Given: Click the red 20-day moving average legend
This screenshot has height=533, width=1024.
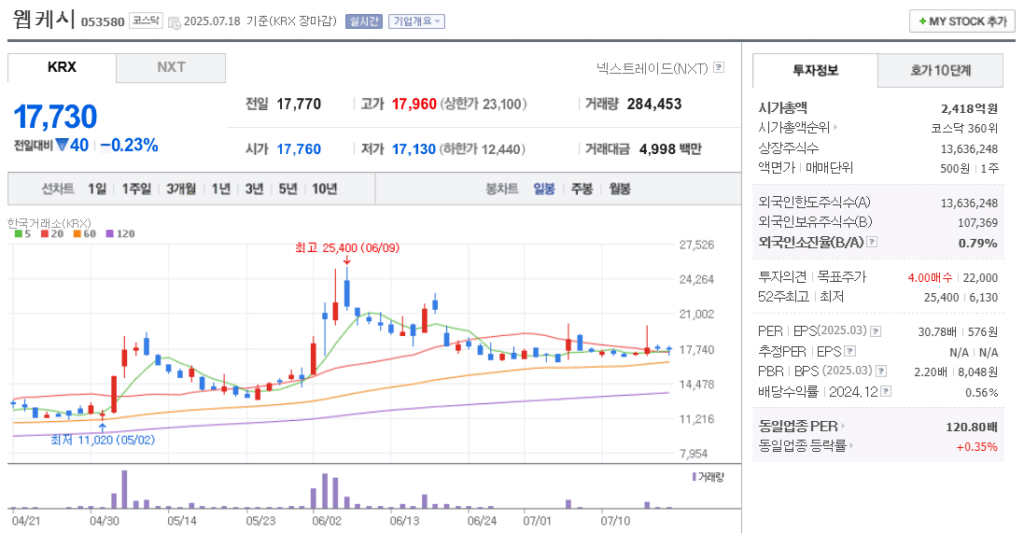Looking at the screenshot, I should pyautogui.click(x=52, y=234).
